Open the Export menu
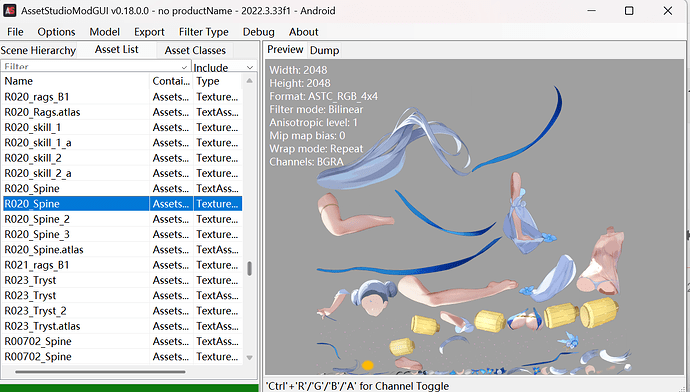The image size is (690, 392). point(149,32)
